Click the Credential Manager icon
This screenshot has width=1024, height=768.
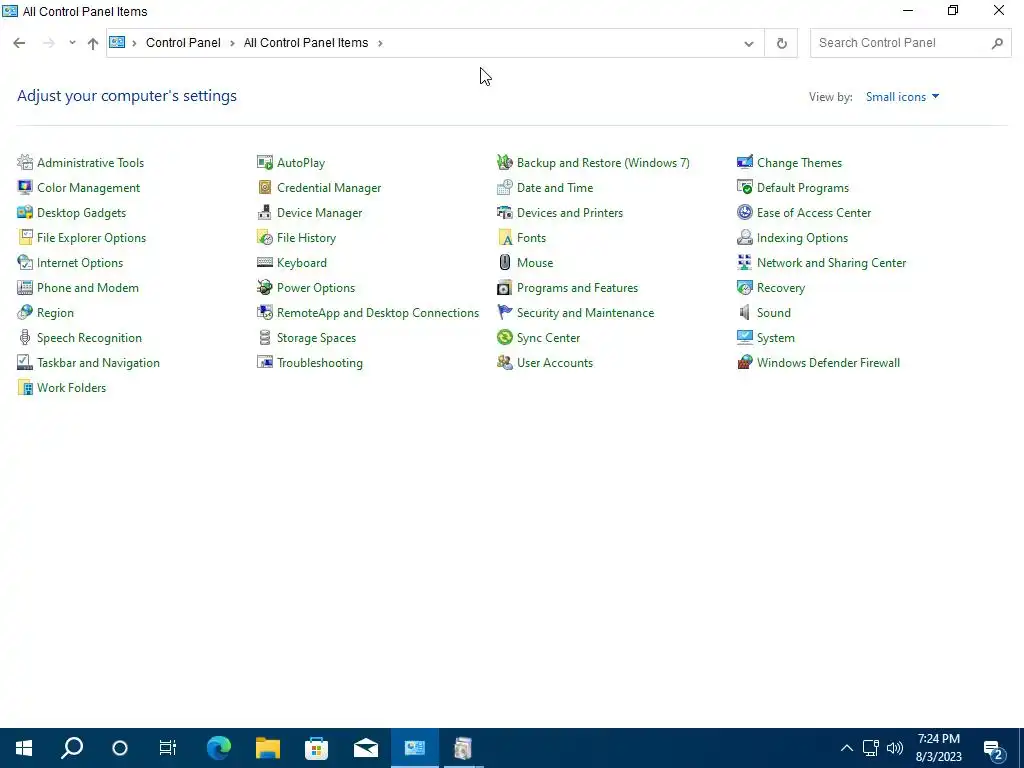point(264,187)
